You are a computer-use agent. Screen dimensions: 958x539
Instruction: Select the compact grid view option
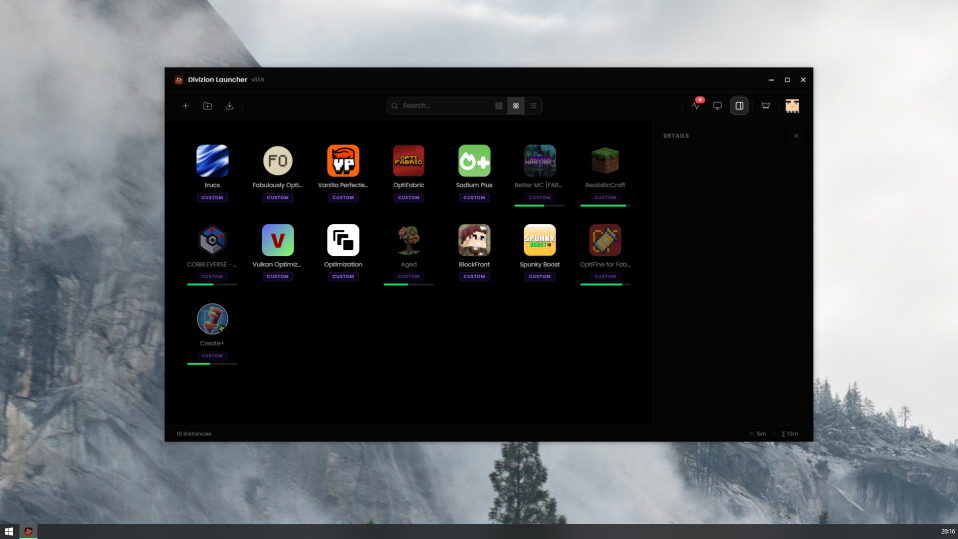coord(516,106)
